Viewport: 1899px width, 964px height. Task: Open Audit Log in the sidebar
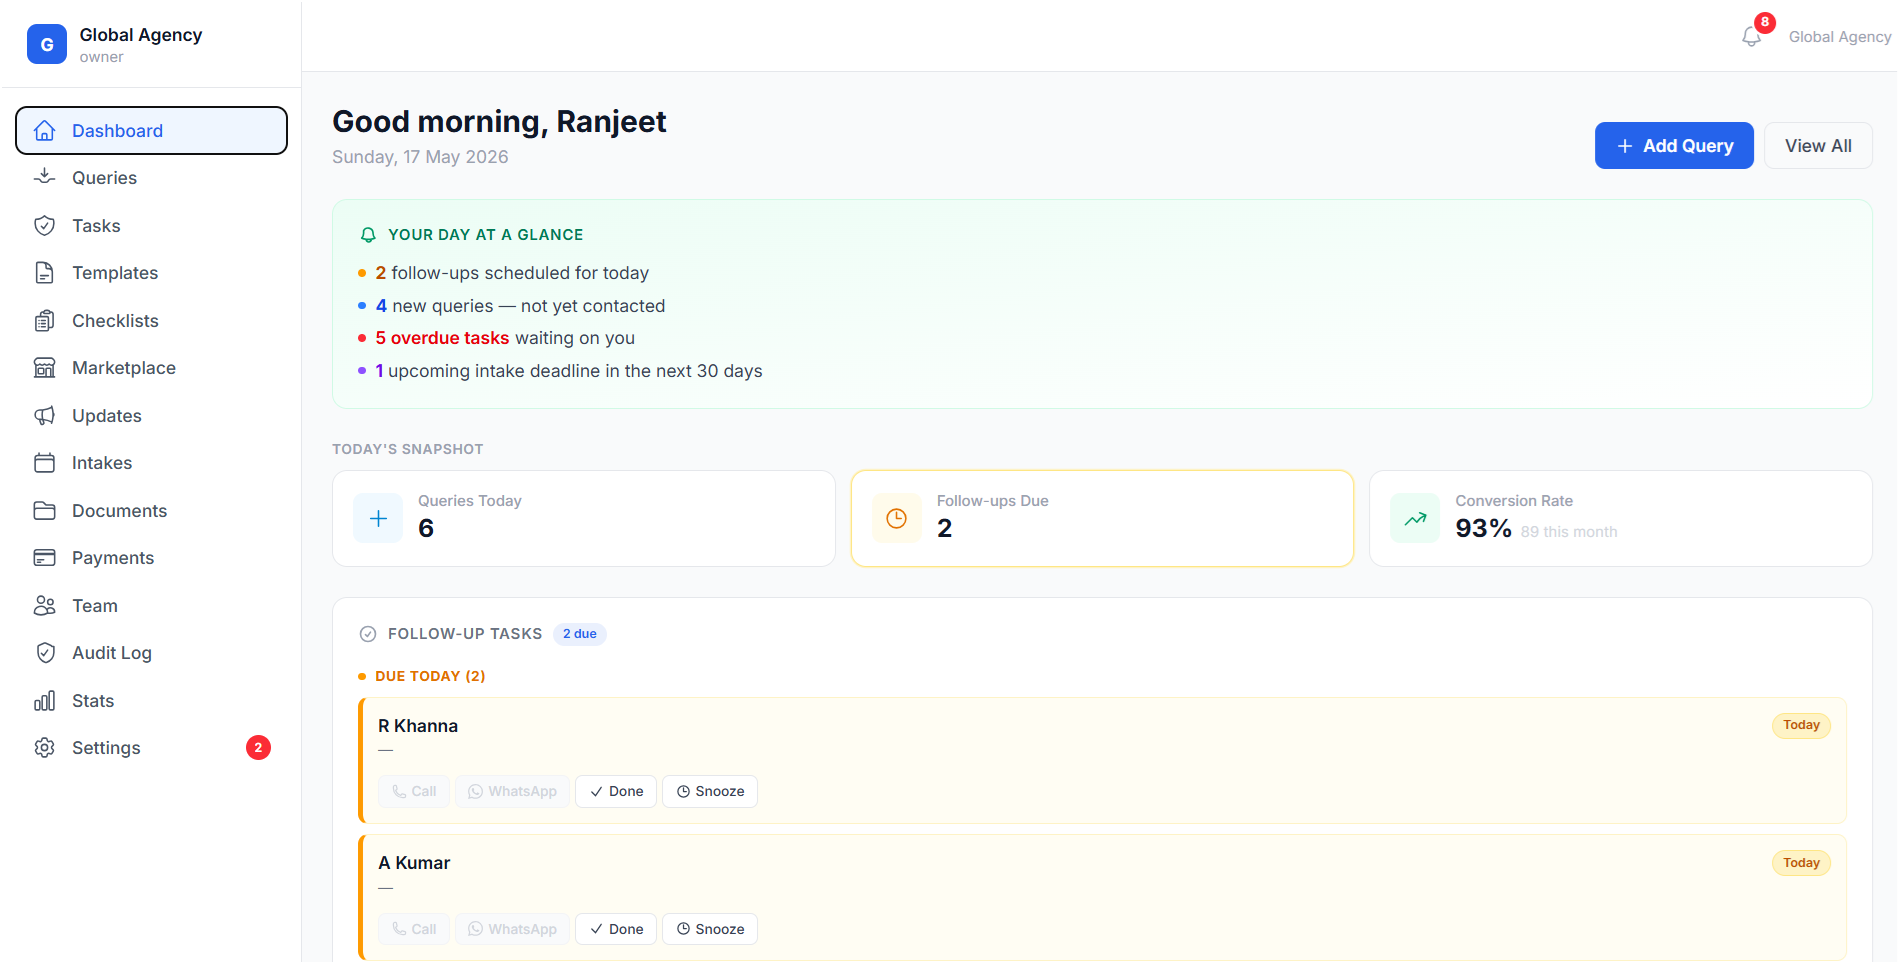click(x=151, y=653)
